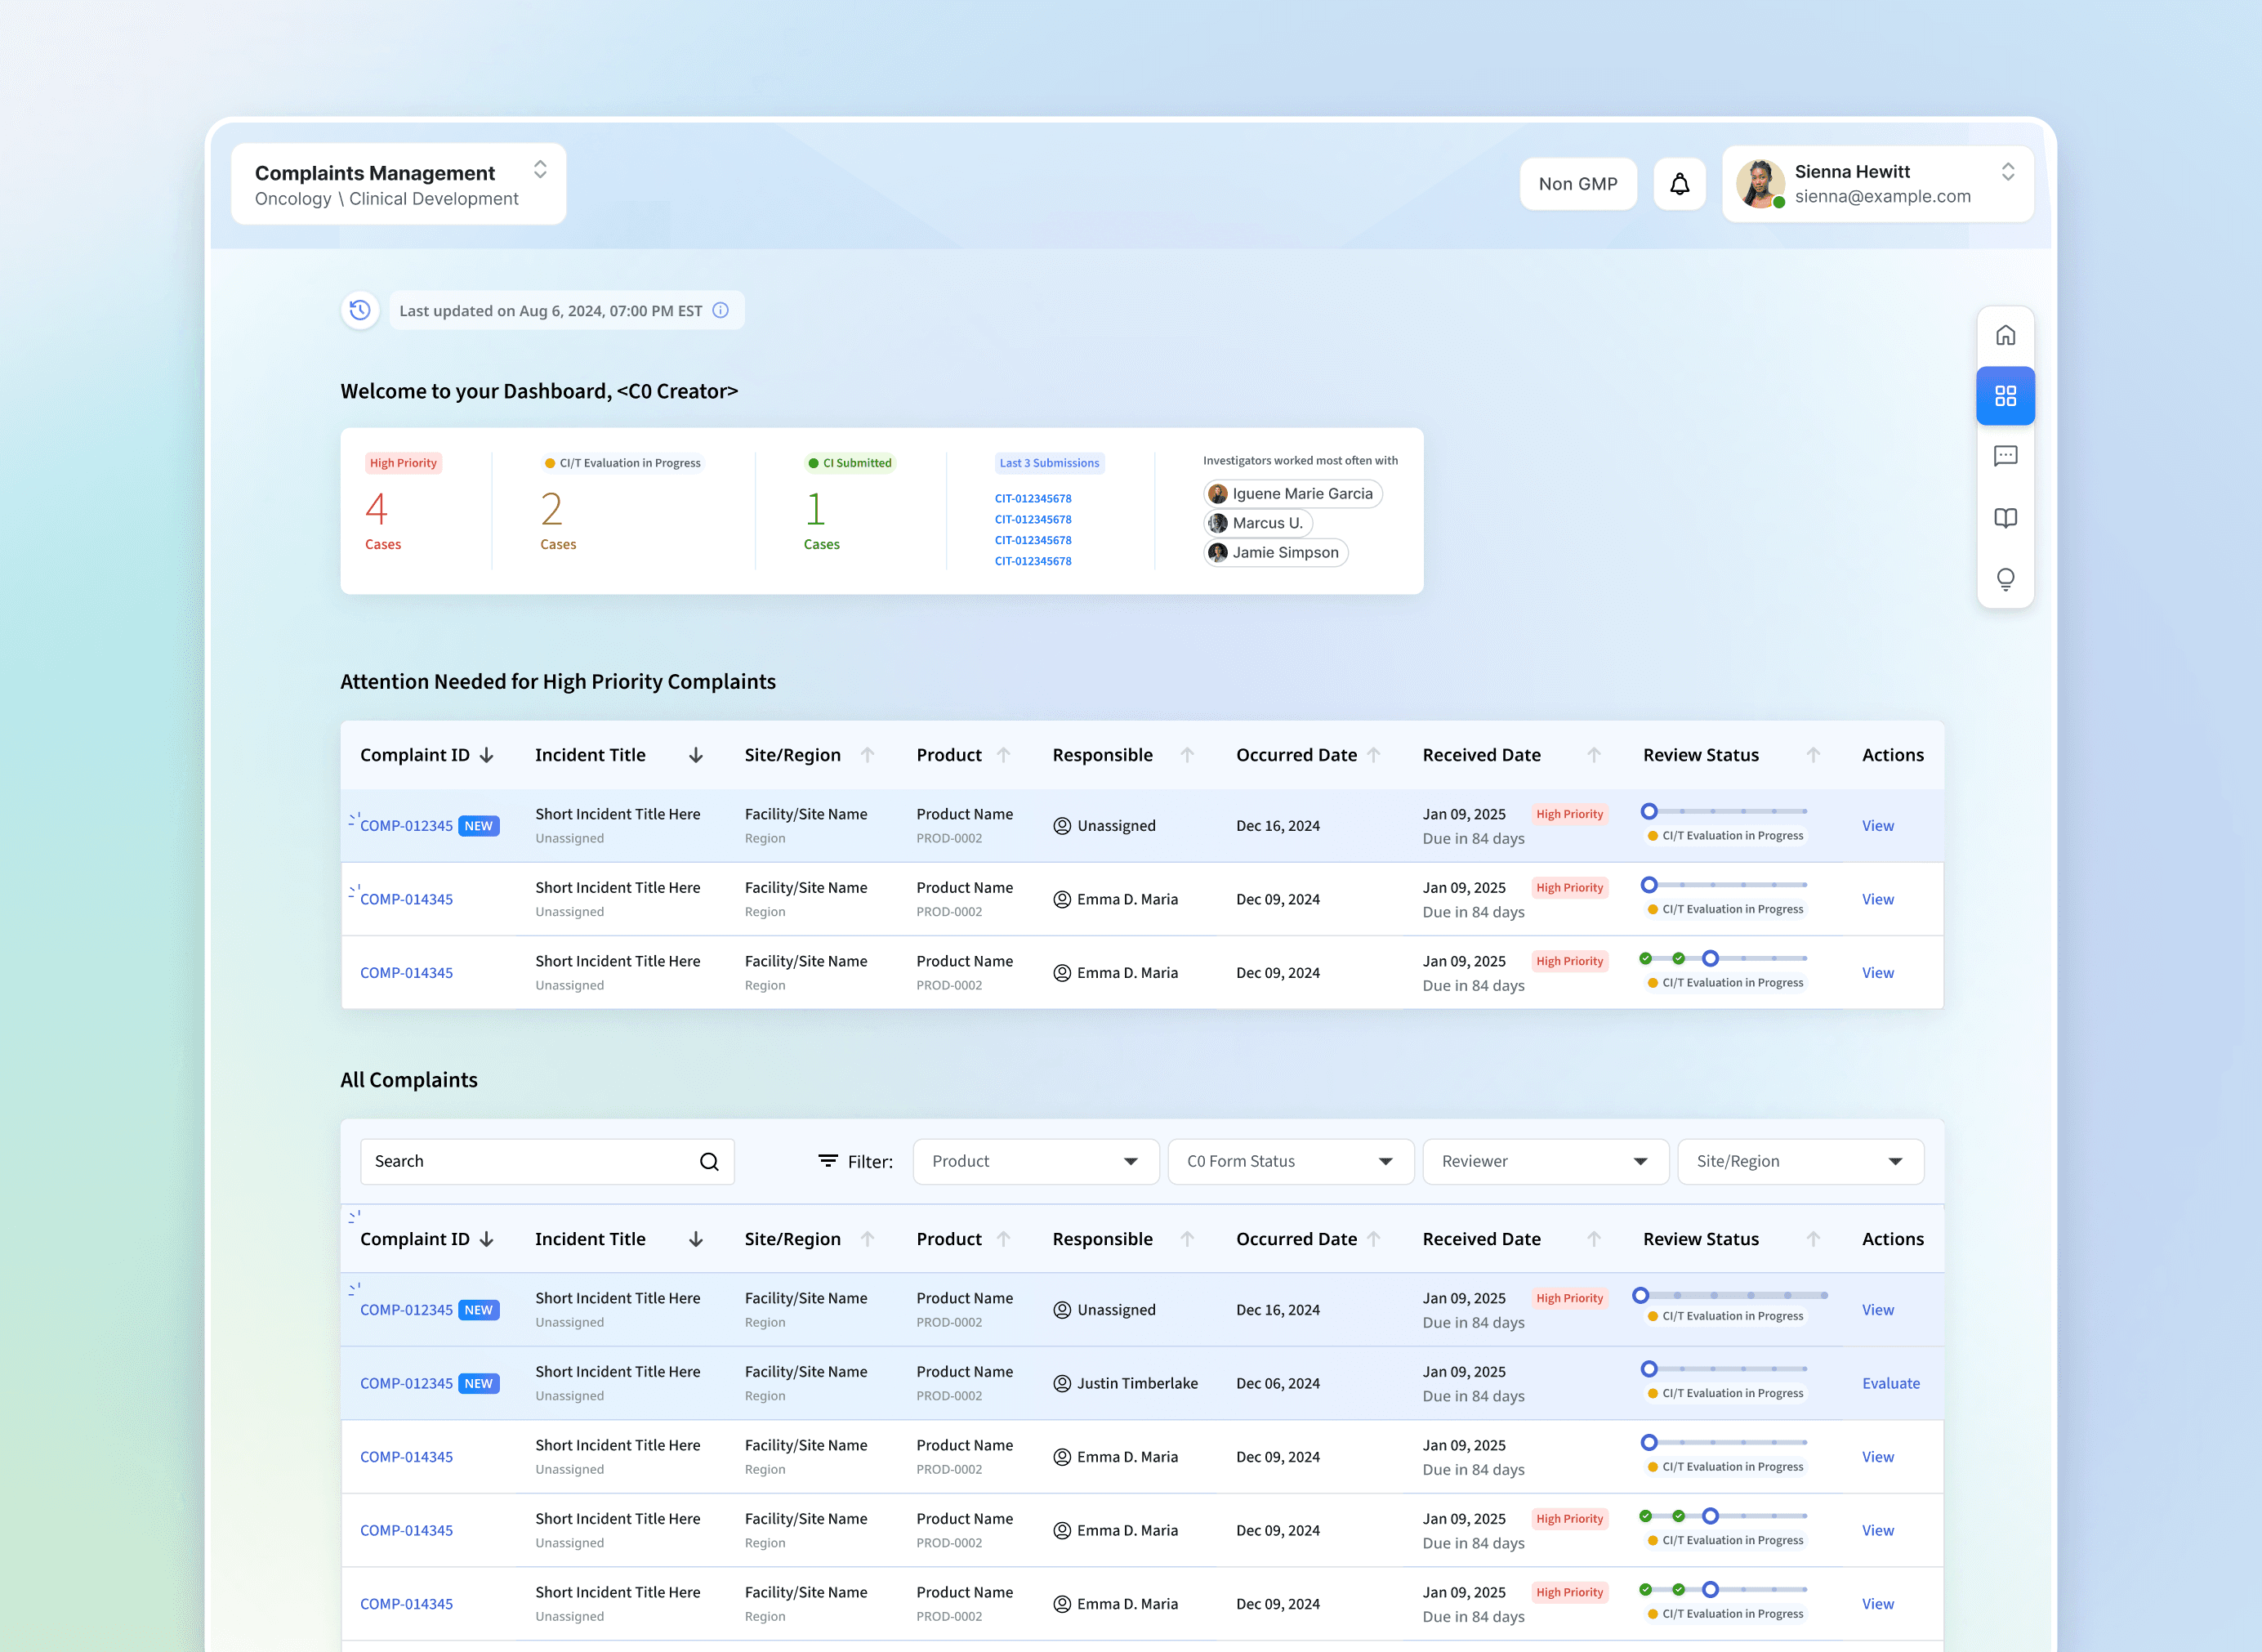Open the Reviewer filter dropdown
This screenshot has width=2262, height=1652.
coord(1546,1161)
